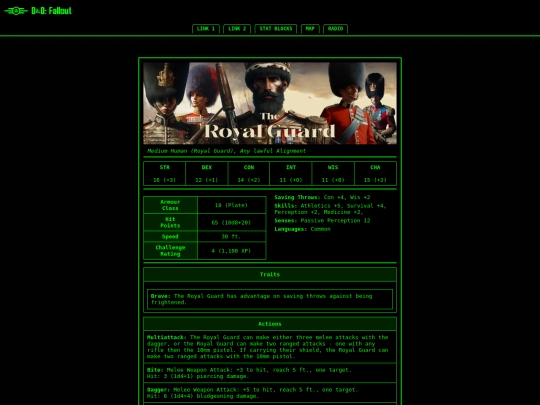Click the Speed label cell
This screenshot has width=540, height=405.
[x=170, y=237]
